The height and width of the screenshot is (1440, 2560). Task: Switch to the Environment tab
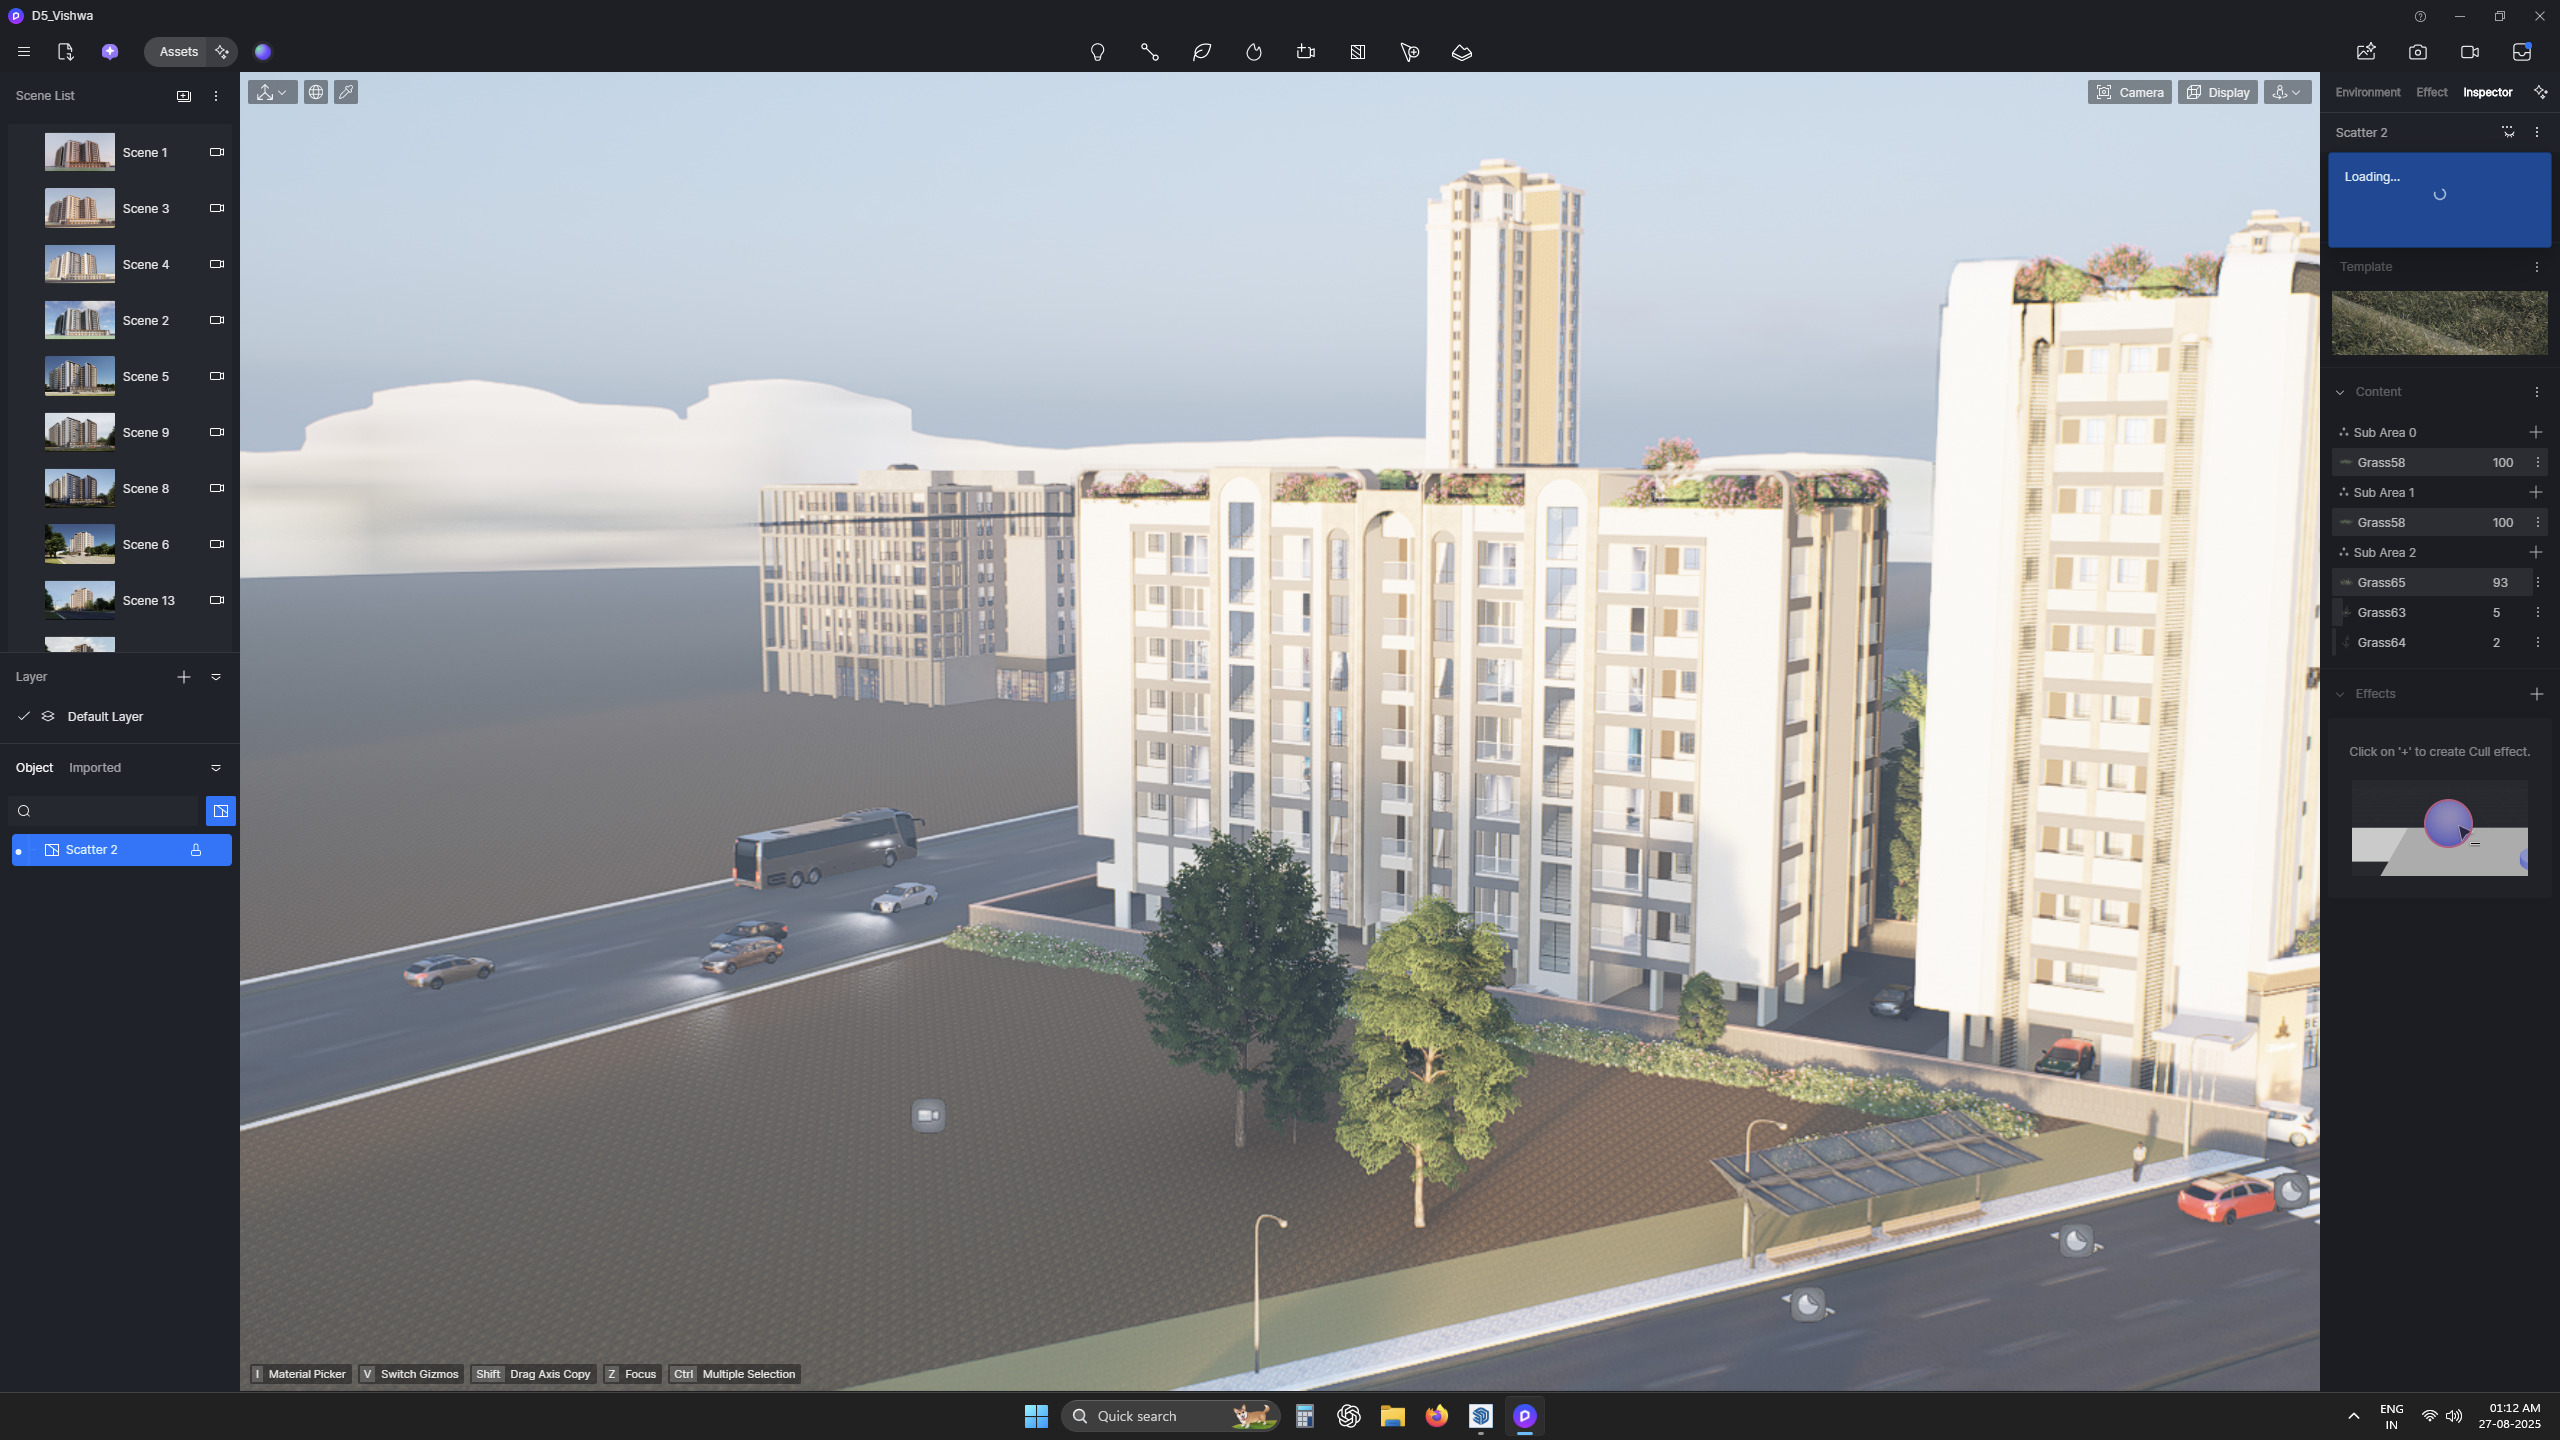point(2367,92)
